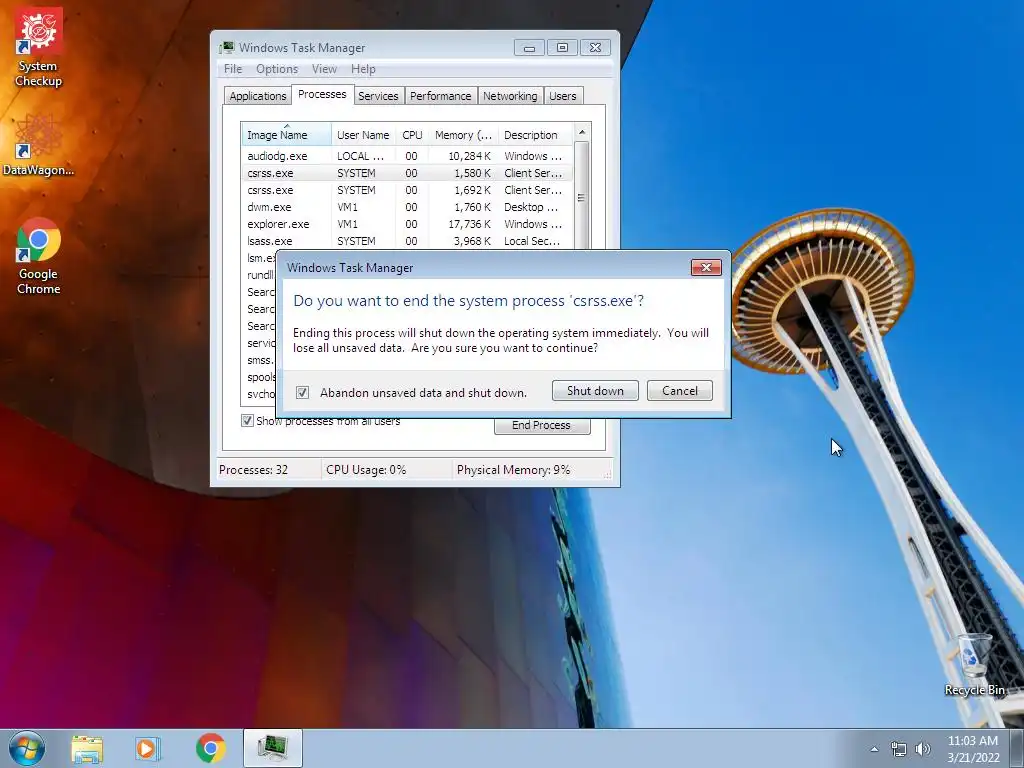The width and height of the screenshot is (1024, 768).
Task: Click the Physical Memory: 9% status entry
Action: click(513, 470)
